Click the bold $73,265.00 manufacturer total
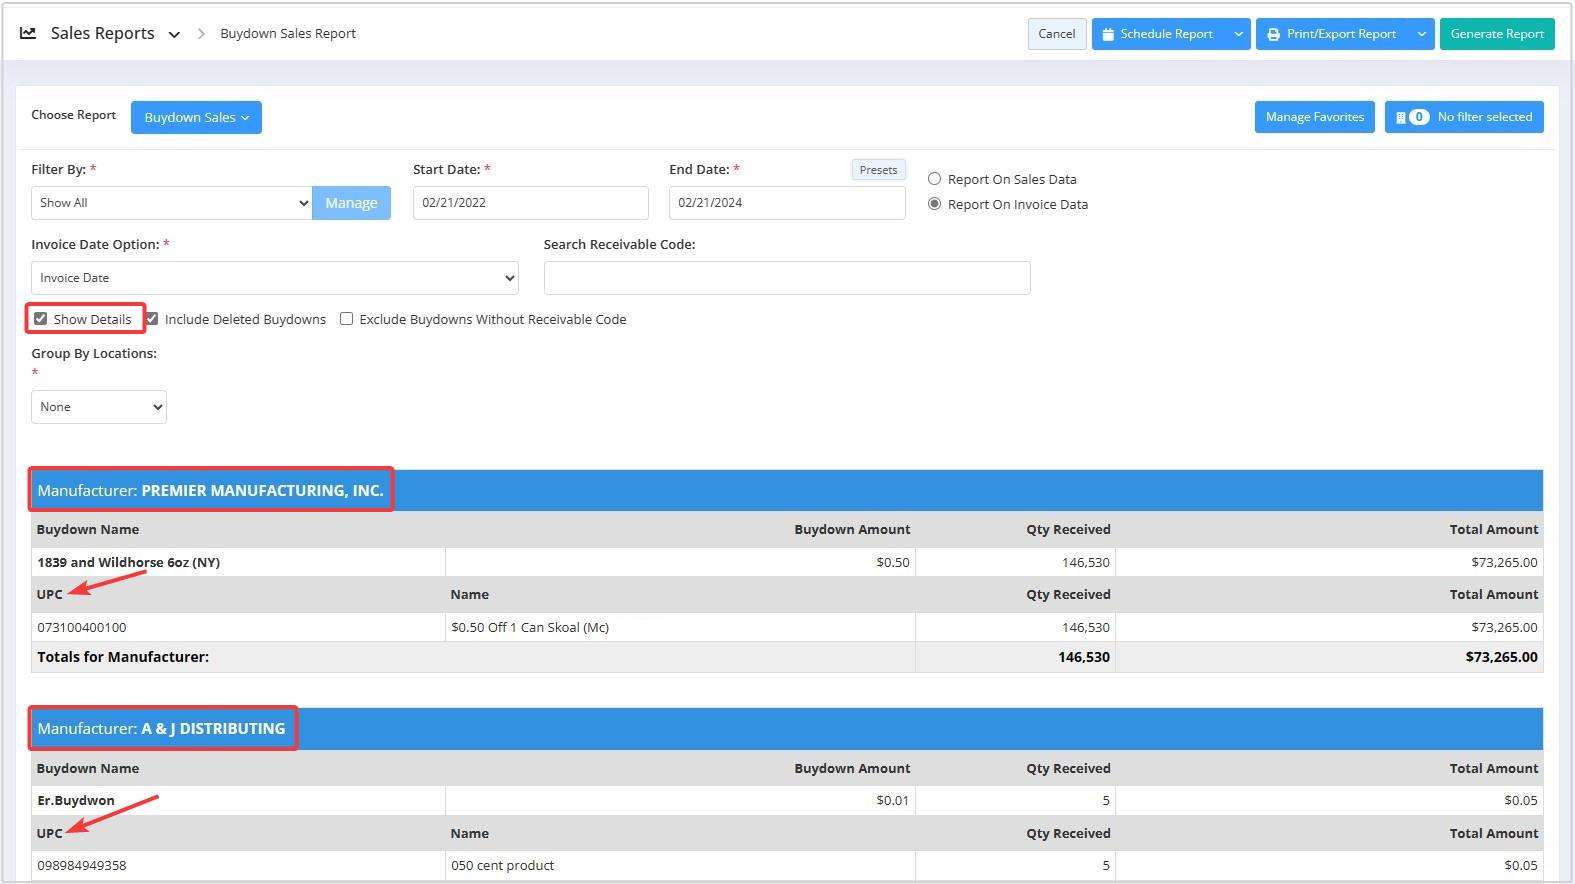The image size is (1575, 884). coord(1501,657)
